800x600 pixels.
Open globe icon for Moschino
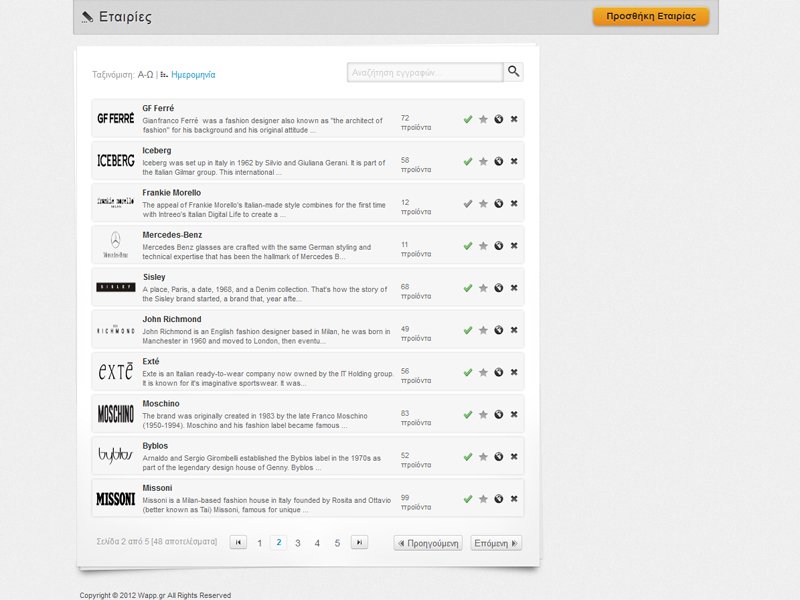pos(498,415)
